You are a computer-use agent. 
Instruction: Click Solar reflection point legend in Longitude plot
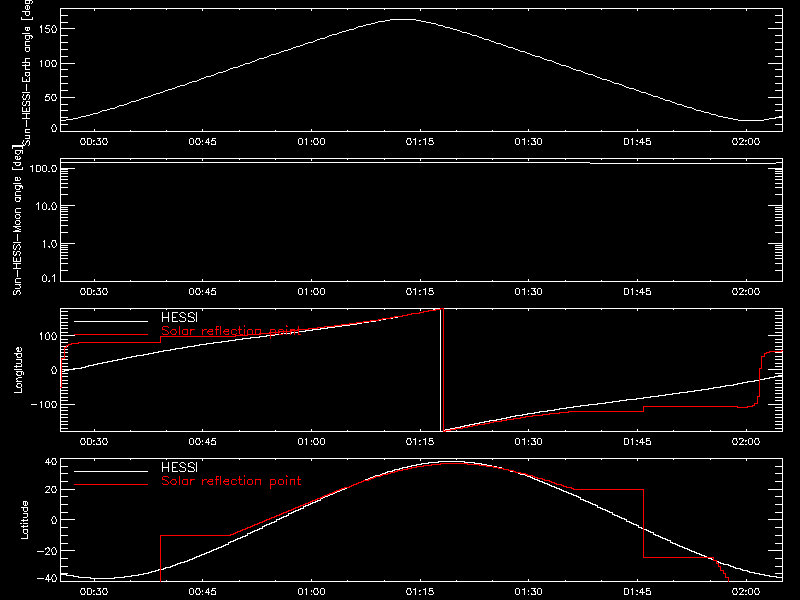click(x=231, y=331)
